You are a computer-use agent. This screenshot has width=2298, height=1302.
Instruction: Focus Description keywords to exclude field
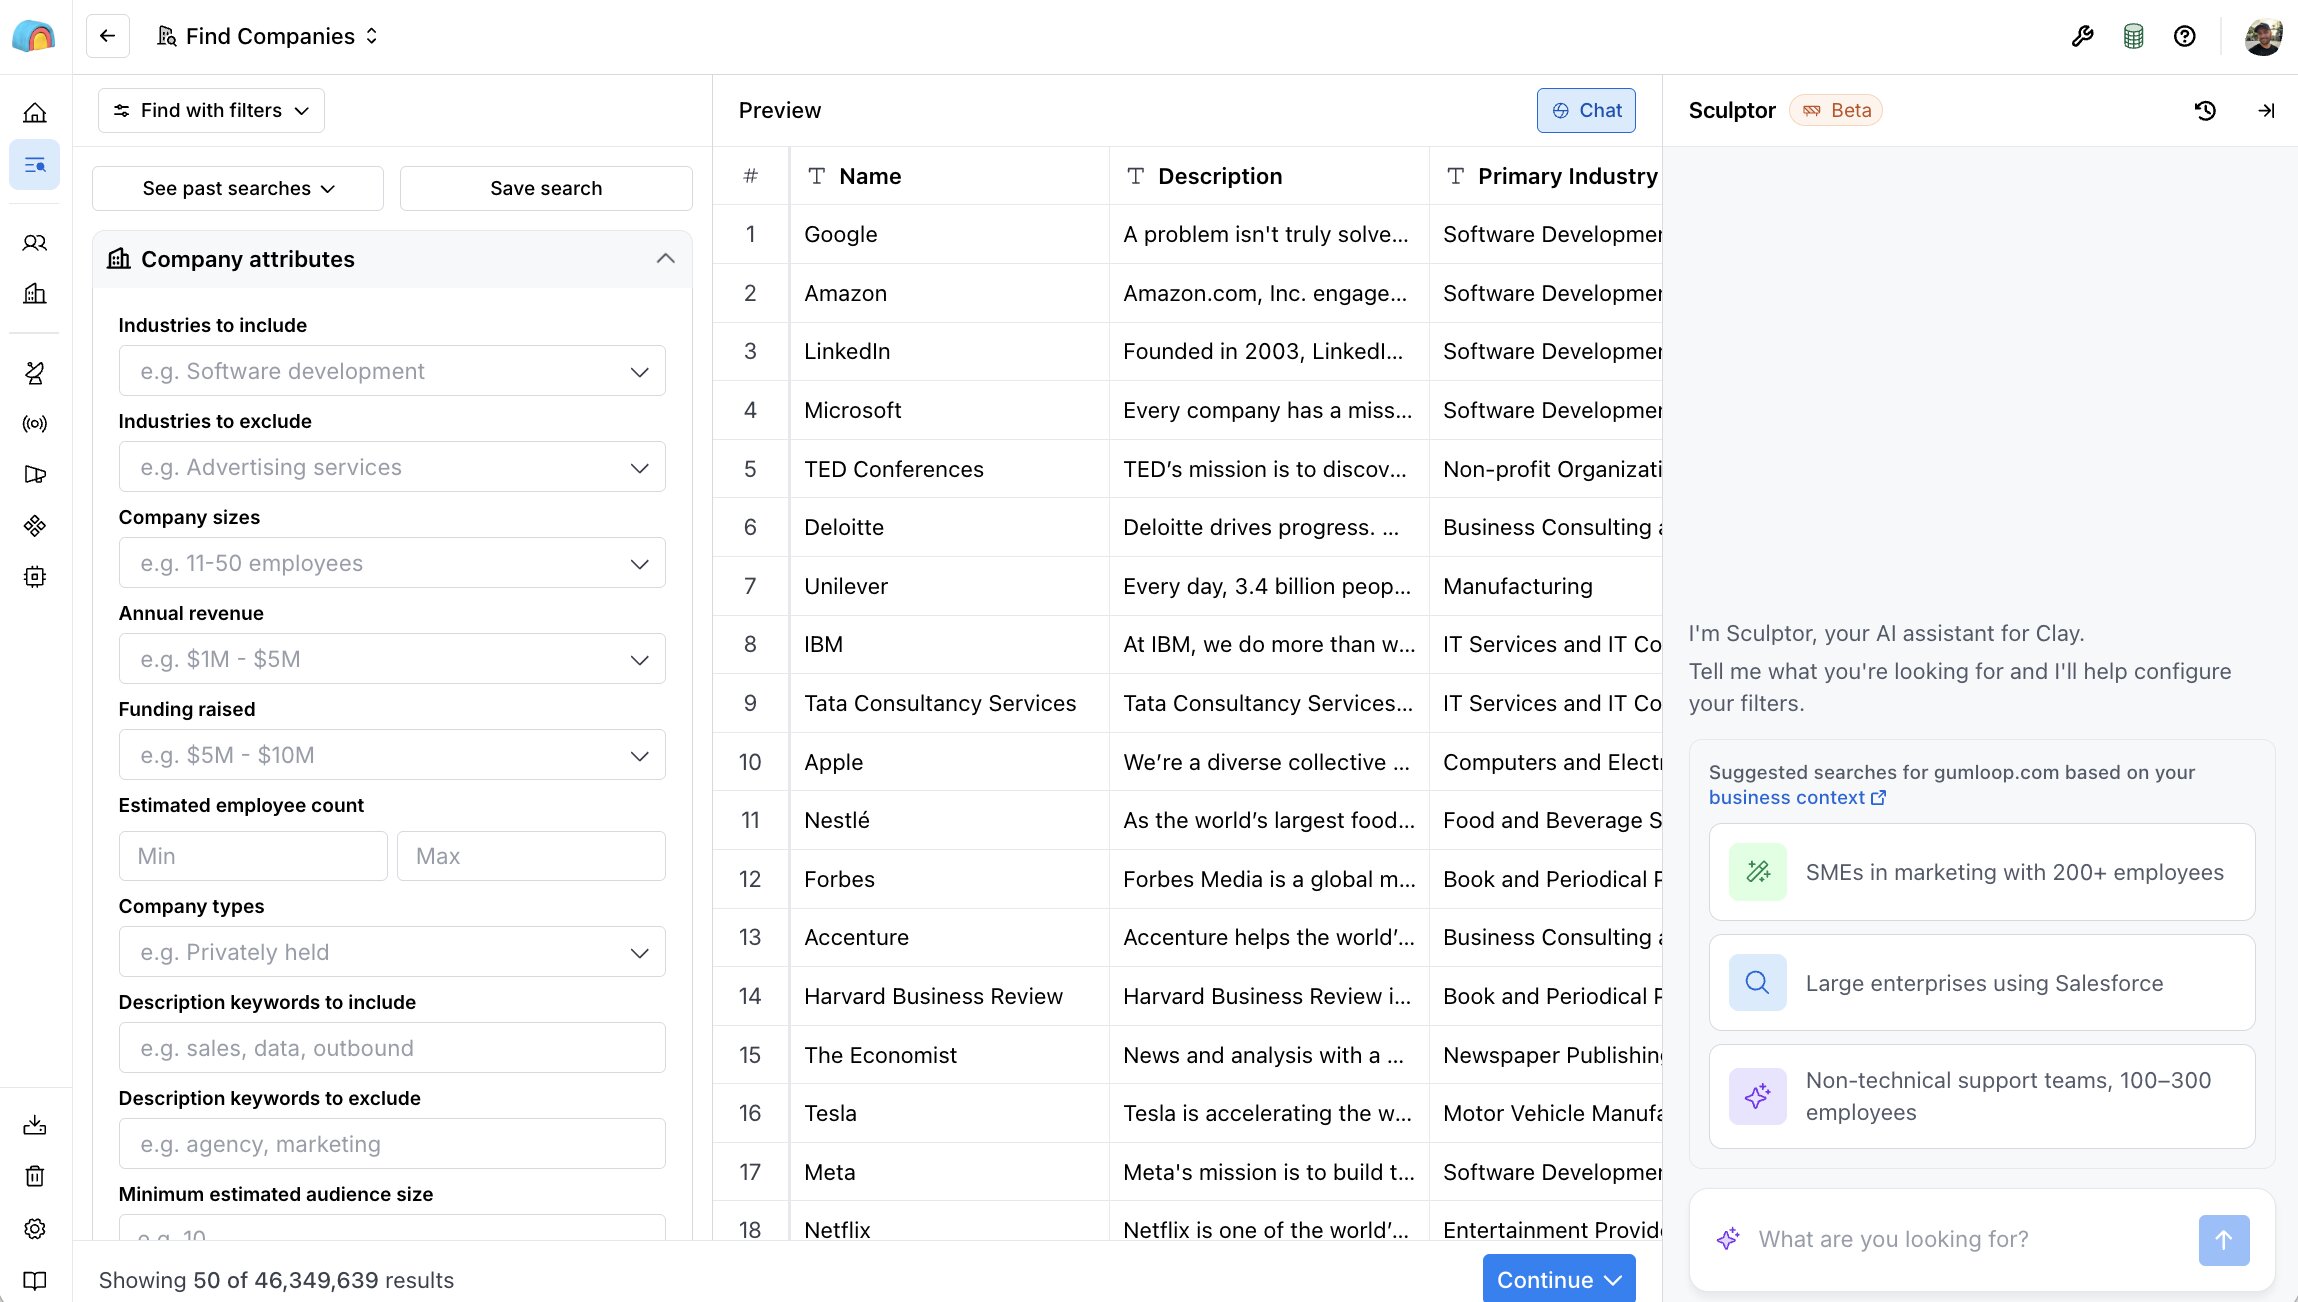(x=392, y=1144)
